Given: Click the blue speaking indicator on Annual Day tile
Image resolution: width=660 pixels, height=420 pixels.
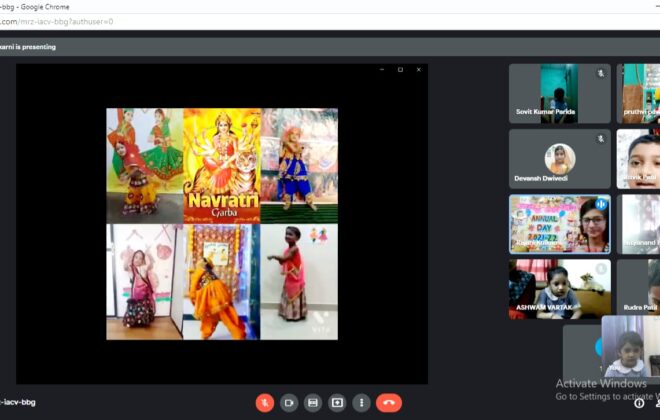Looking at the screenshot, I should click(601, 205).
